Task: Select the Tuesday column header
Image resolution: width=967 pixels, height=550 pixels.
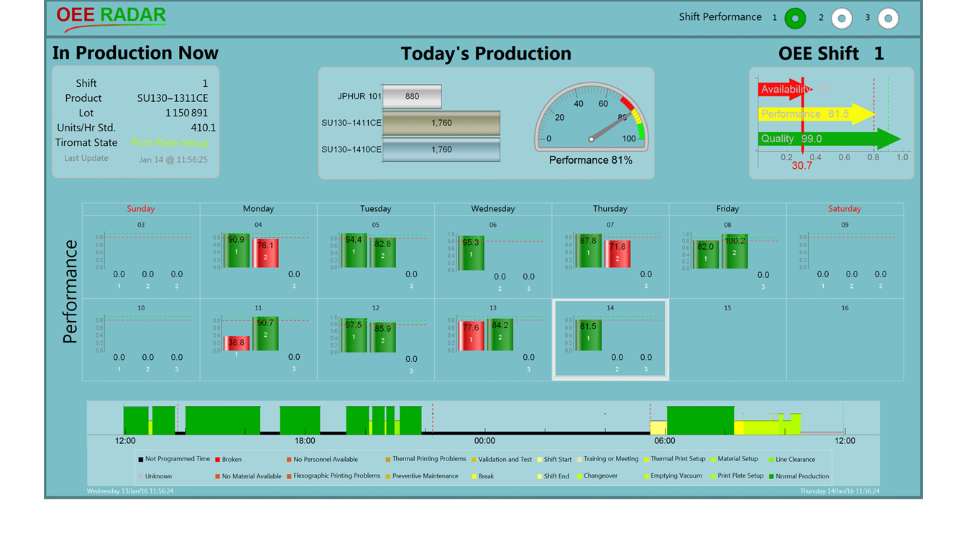Action: (376, 209)
